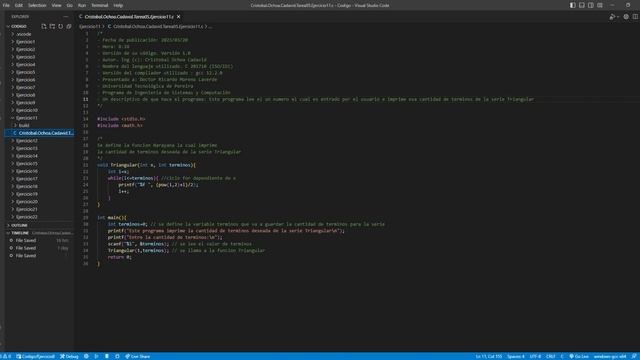Open the File menu
This screenshot has height=360, width=640.
coord(6,5)
